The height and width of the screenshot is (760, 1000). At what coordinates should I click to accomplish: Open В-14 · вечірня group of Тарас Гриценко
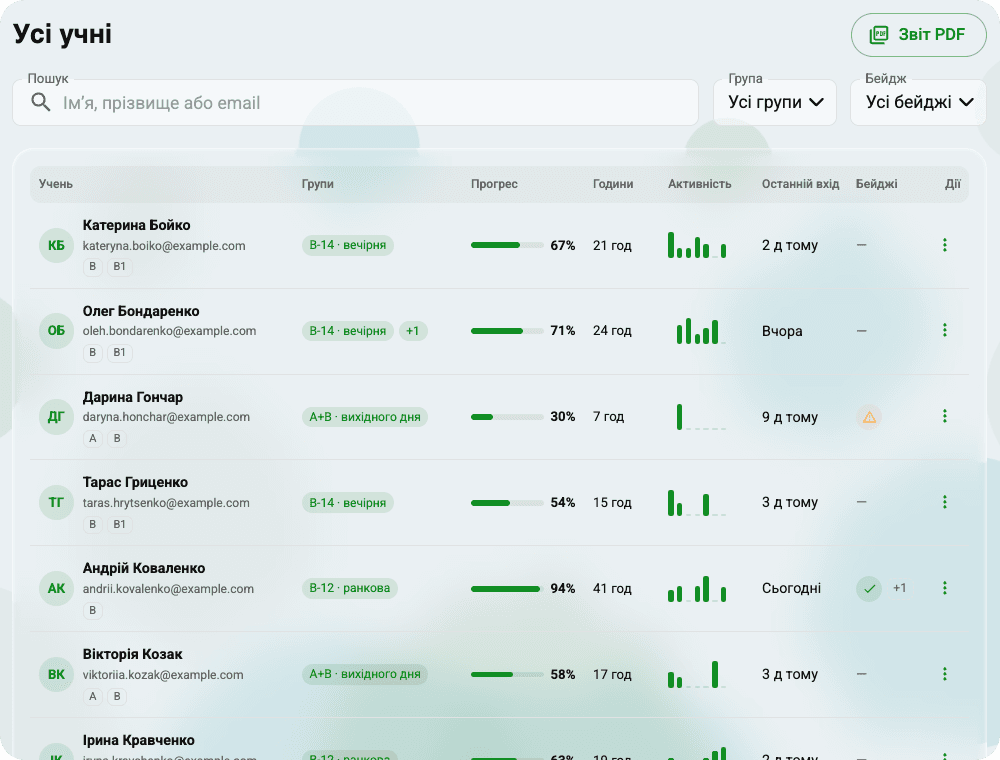click(x=348, y=502)
